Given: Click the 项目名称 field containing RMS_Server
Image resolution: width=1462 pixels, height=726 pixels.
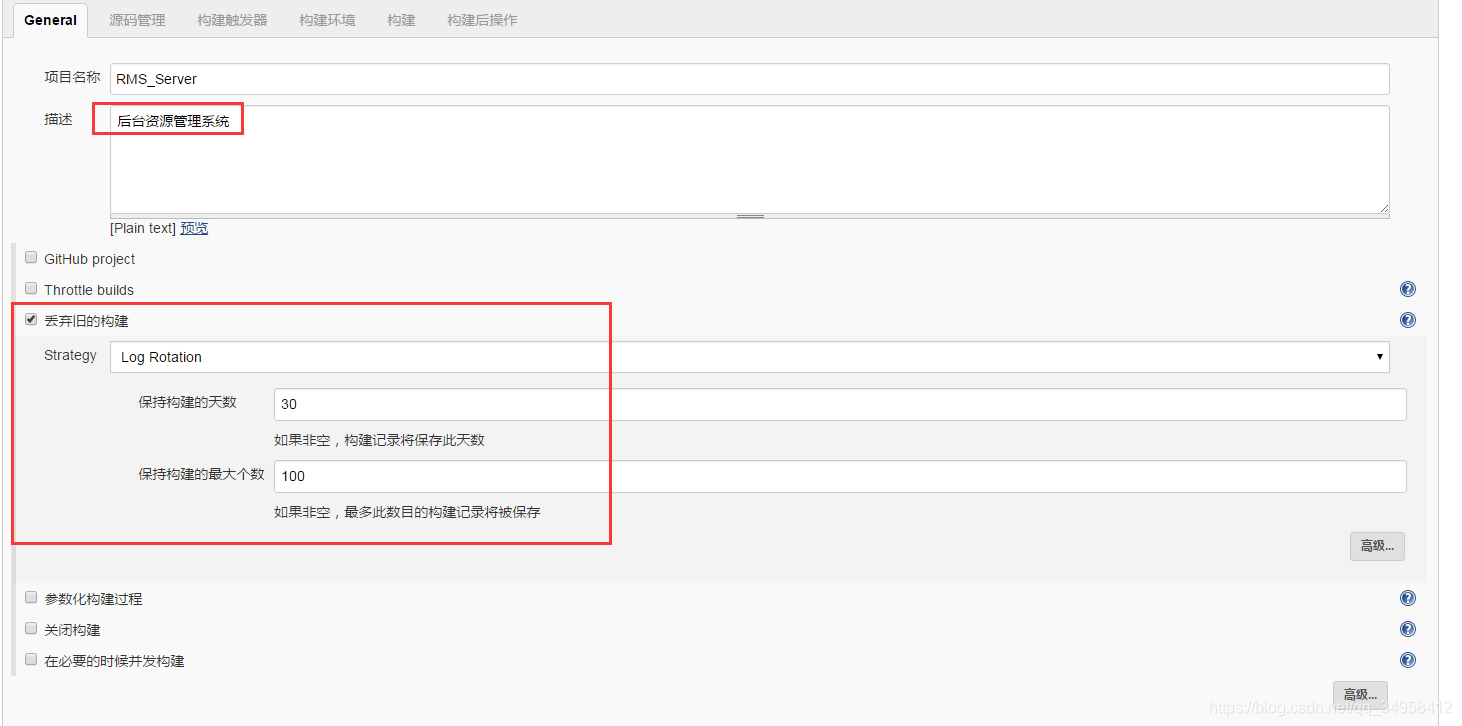Looking at the screenshot, I should (750, 79).
